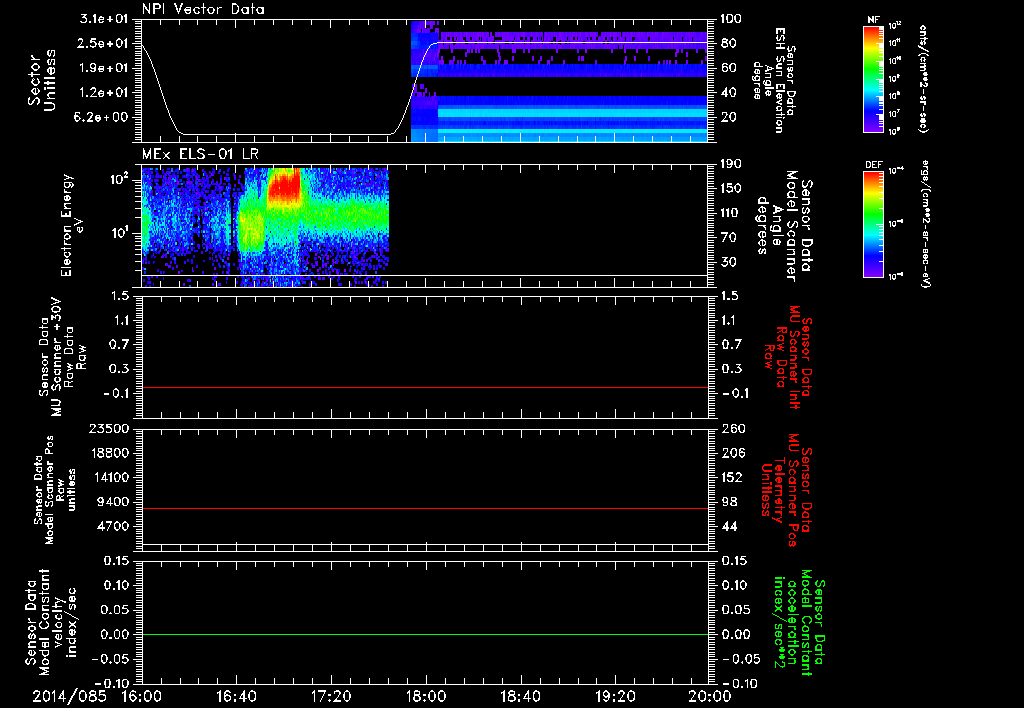Select the NF color scale bar
The height and width of the screenshot is (708, 1024).
(873, 79)
